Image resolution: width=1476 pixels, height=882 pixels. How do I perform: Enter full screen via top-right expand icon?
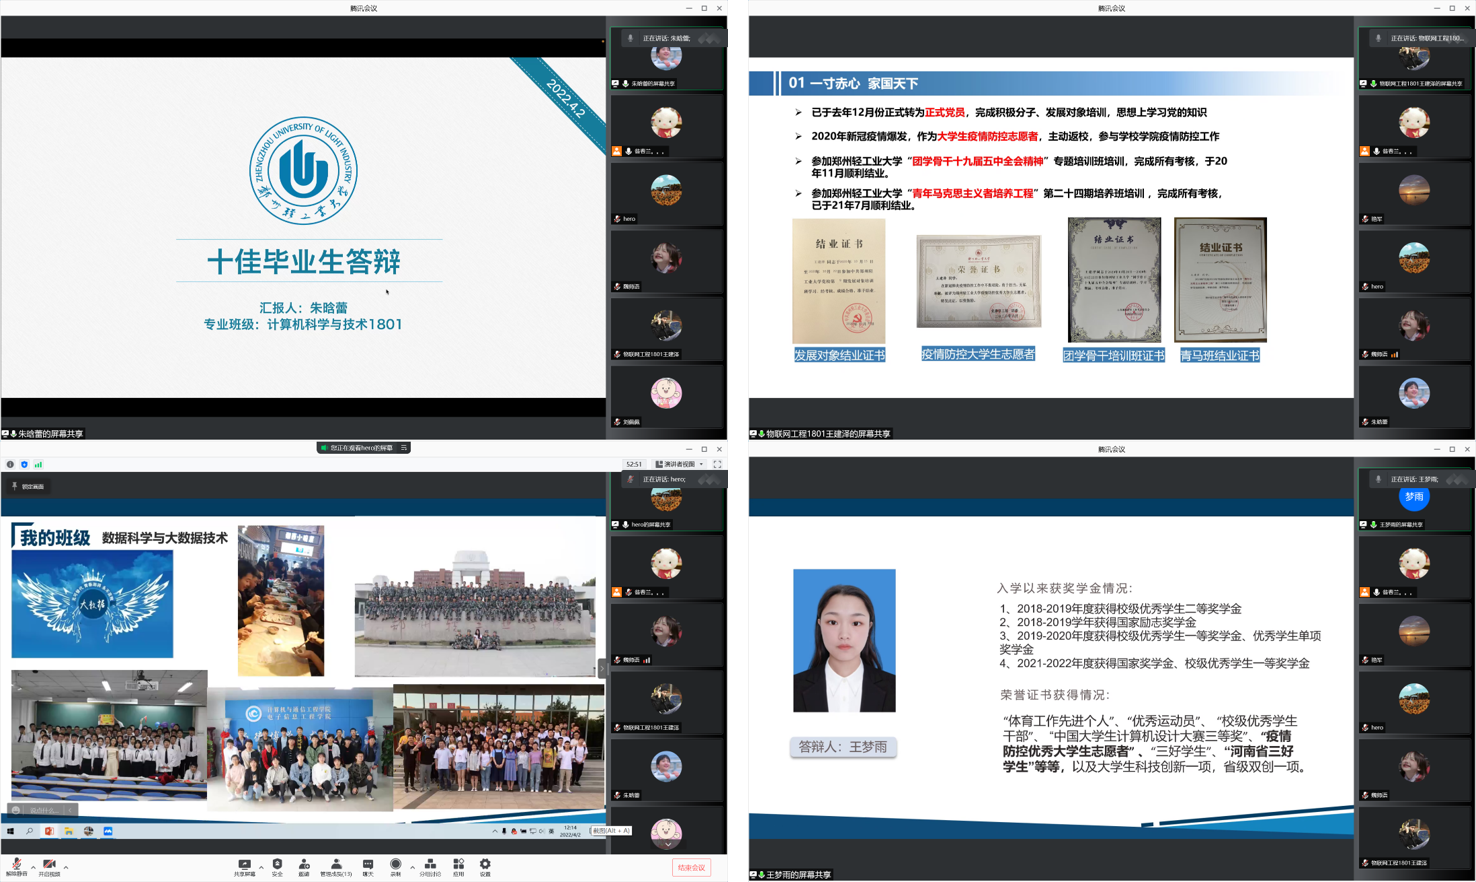tap(717, 464)
